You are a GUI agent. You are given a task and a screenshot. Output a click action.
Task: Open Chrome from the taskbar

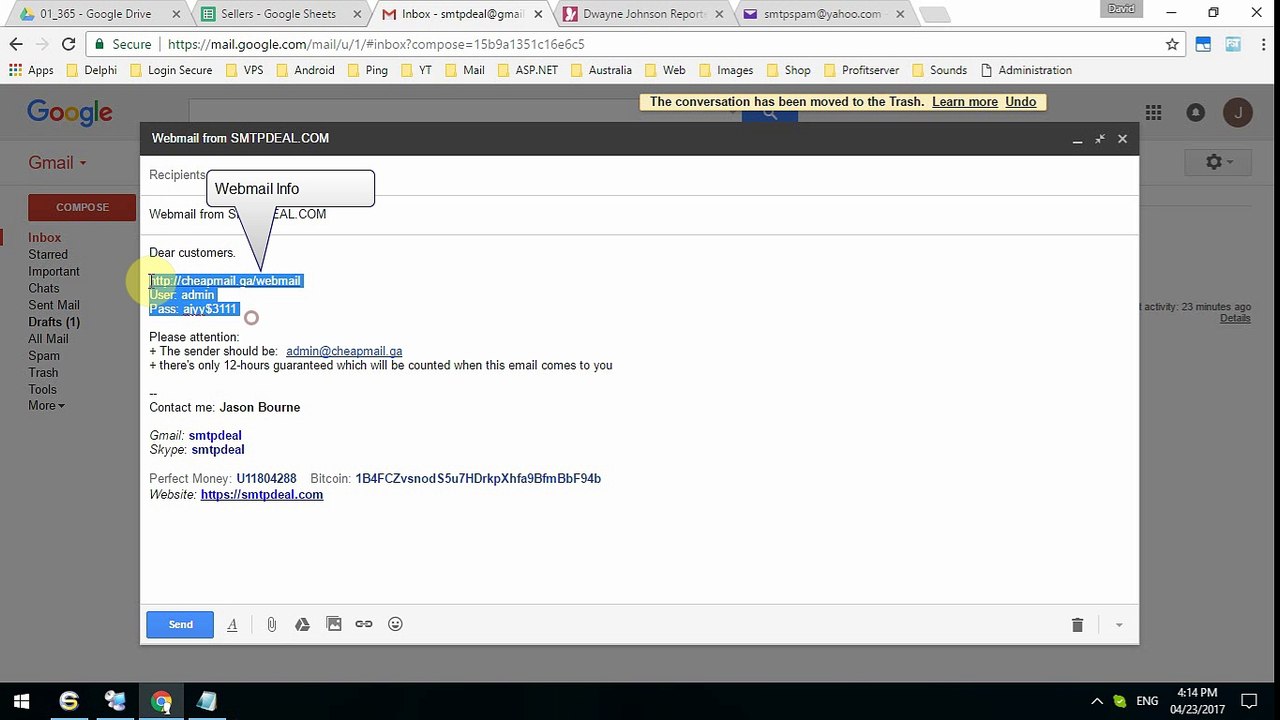coord(161,701)
